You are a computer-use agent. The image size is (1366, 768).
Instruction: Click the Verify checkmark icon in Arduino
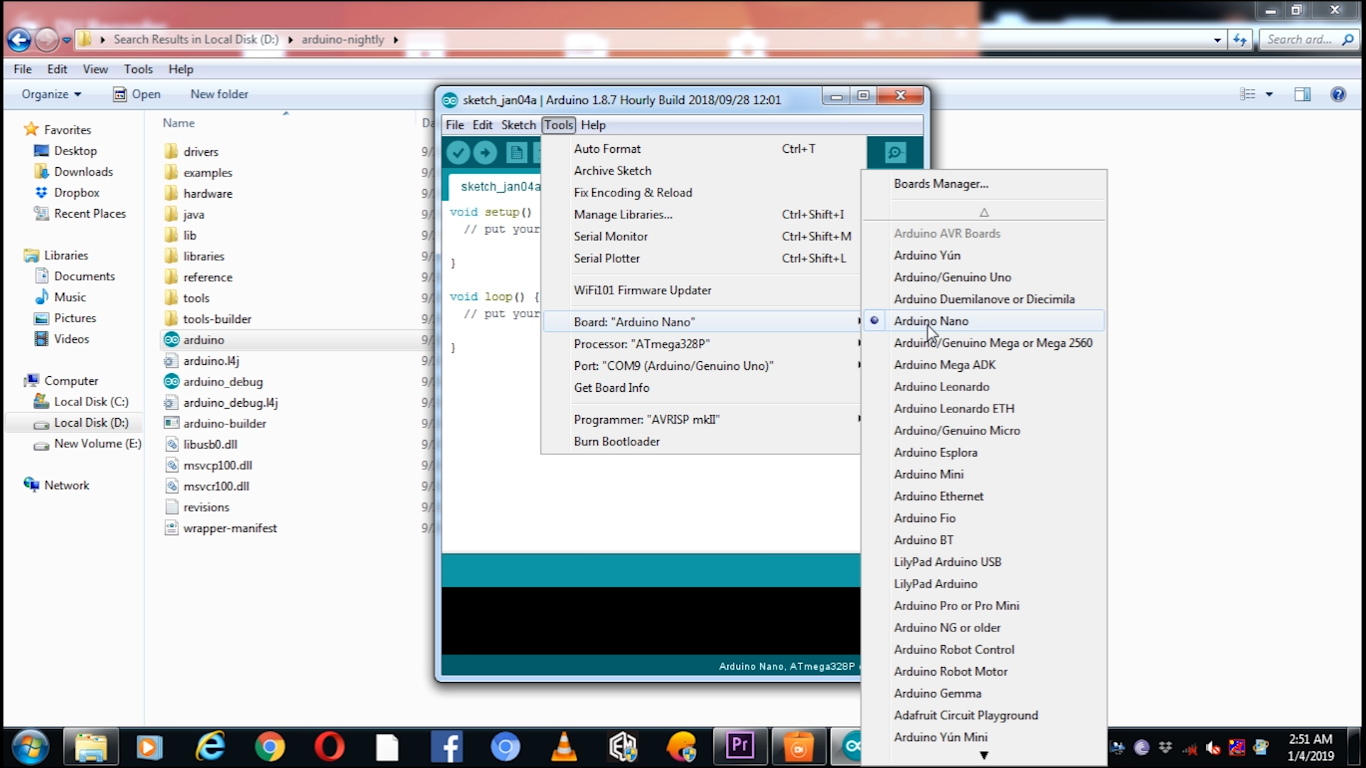click(459, 153)
